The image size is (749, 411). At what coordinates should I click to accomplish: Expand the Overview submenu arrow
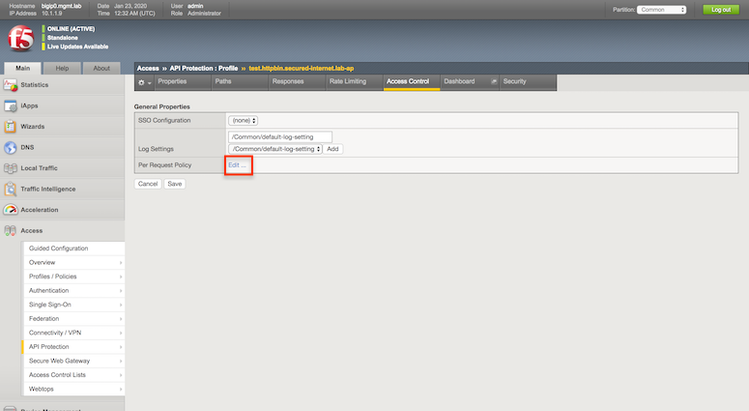pos(121,263)
